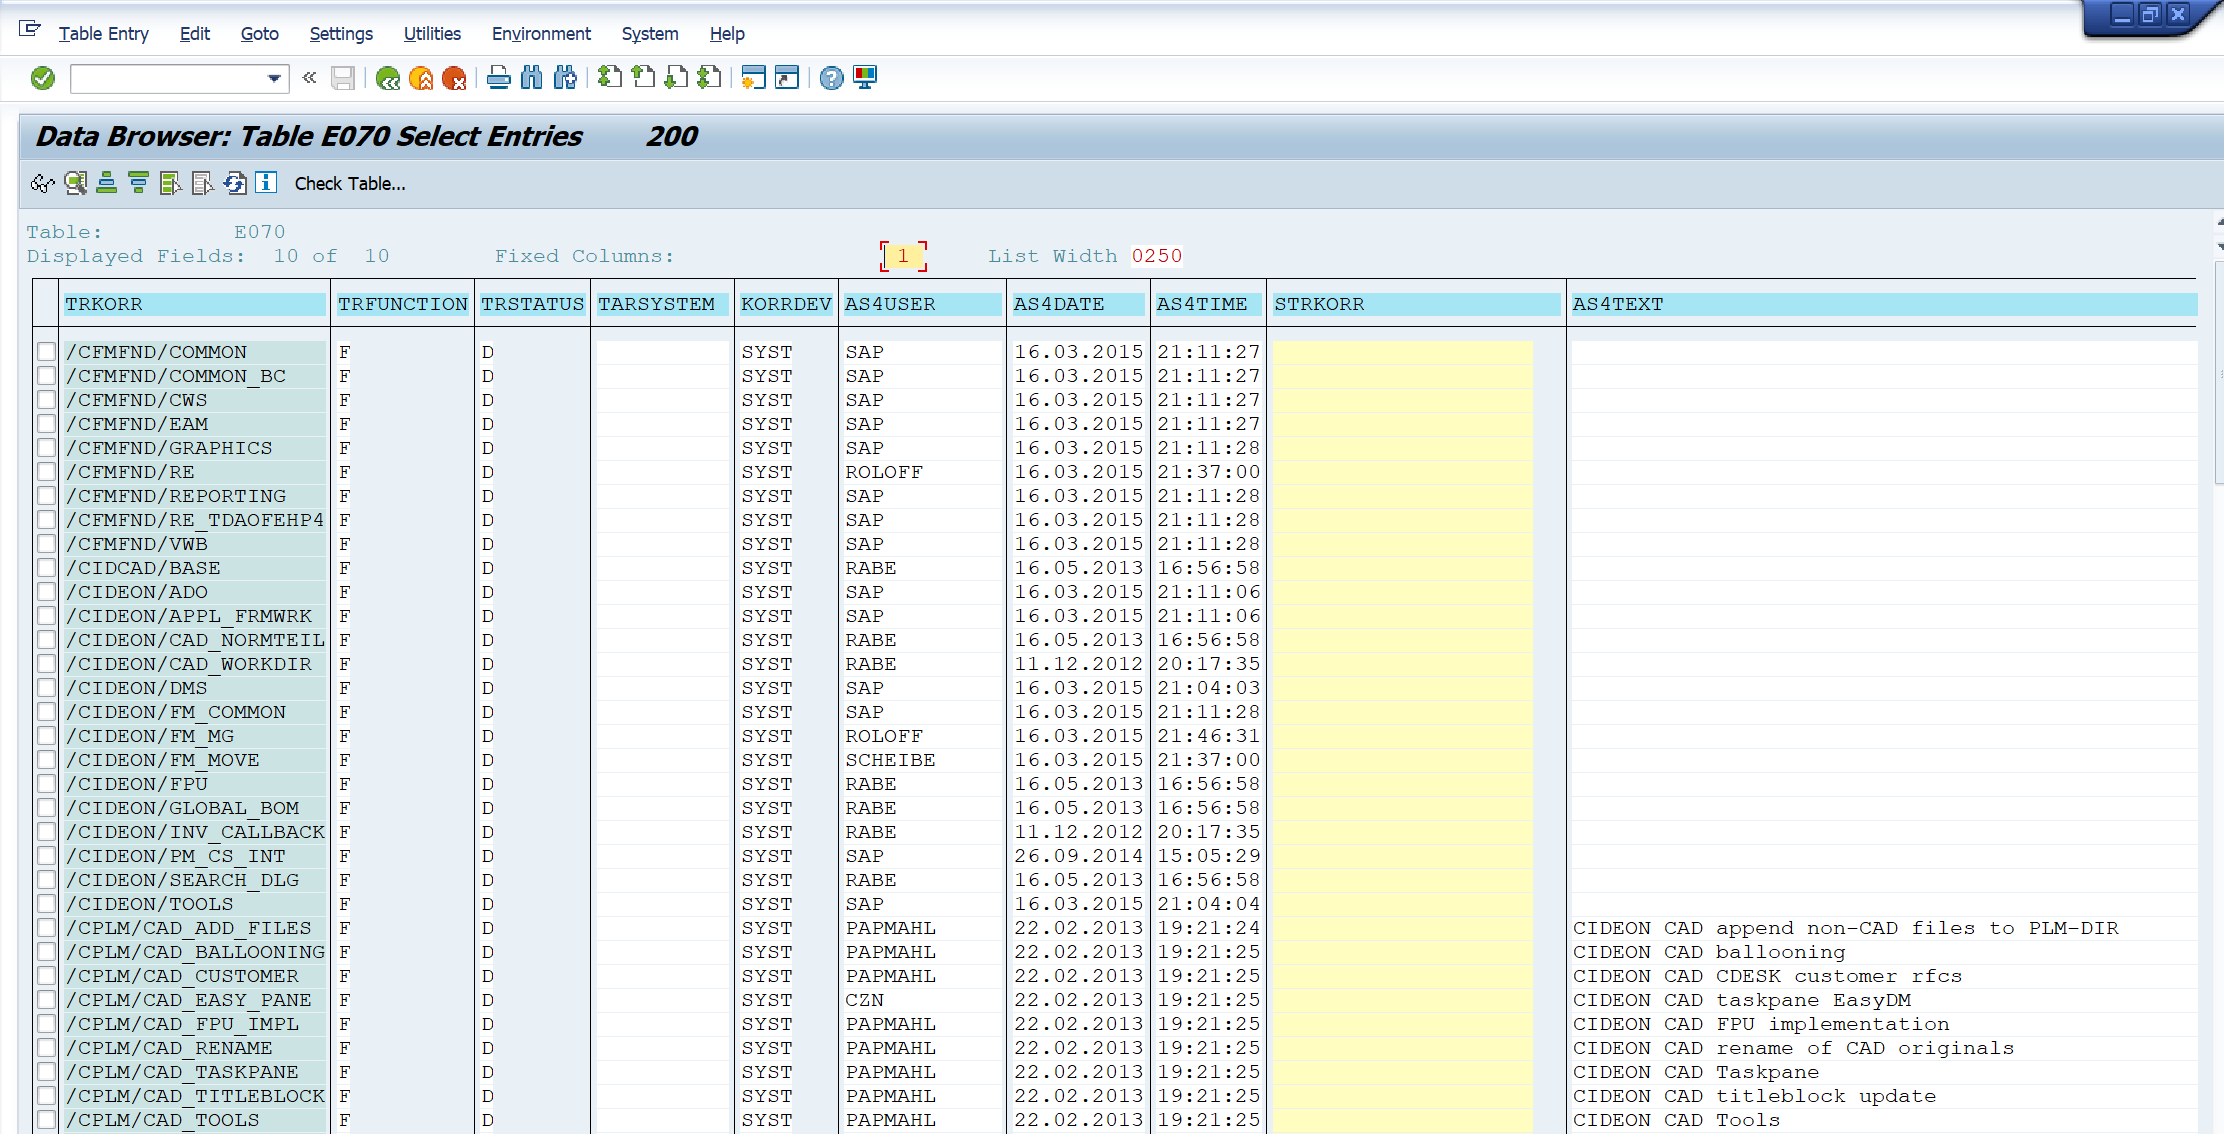Click the Print icon in toolbar
The image size is (2224, 1134).
tap(498, 78)
